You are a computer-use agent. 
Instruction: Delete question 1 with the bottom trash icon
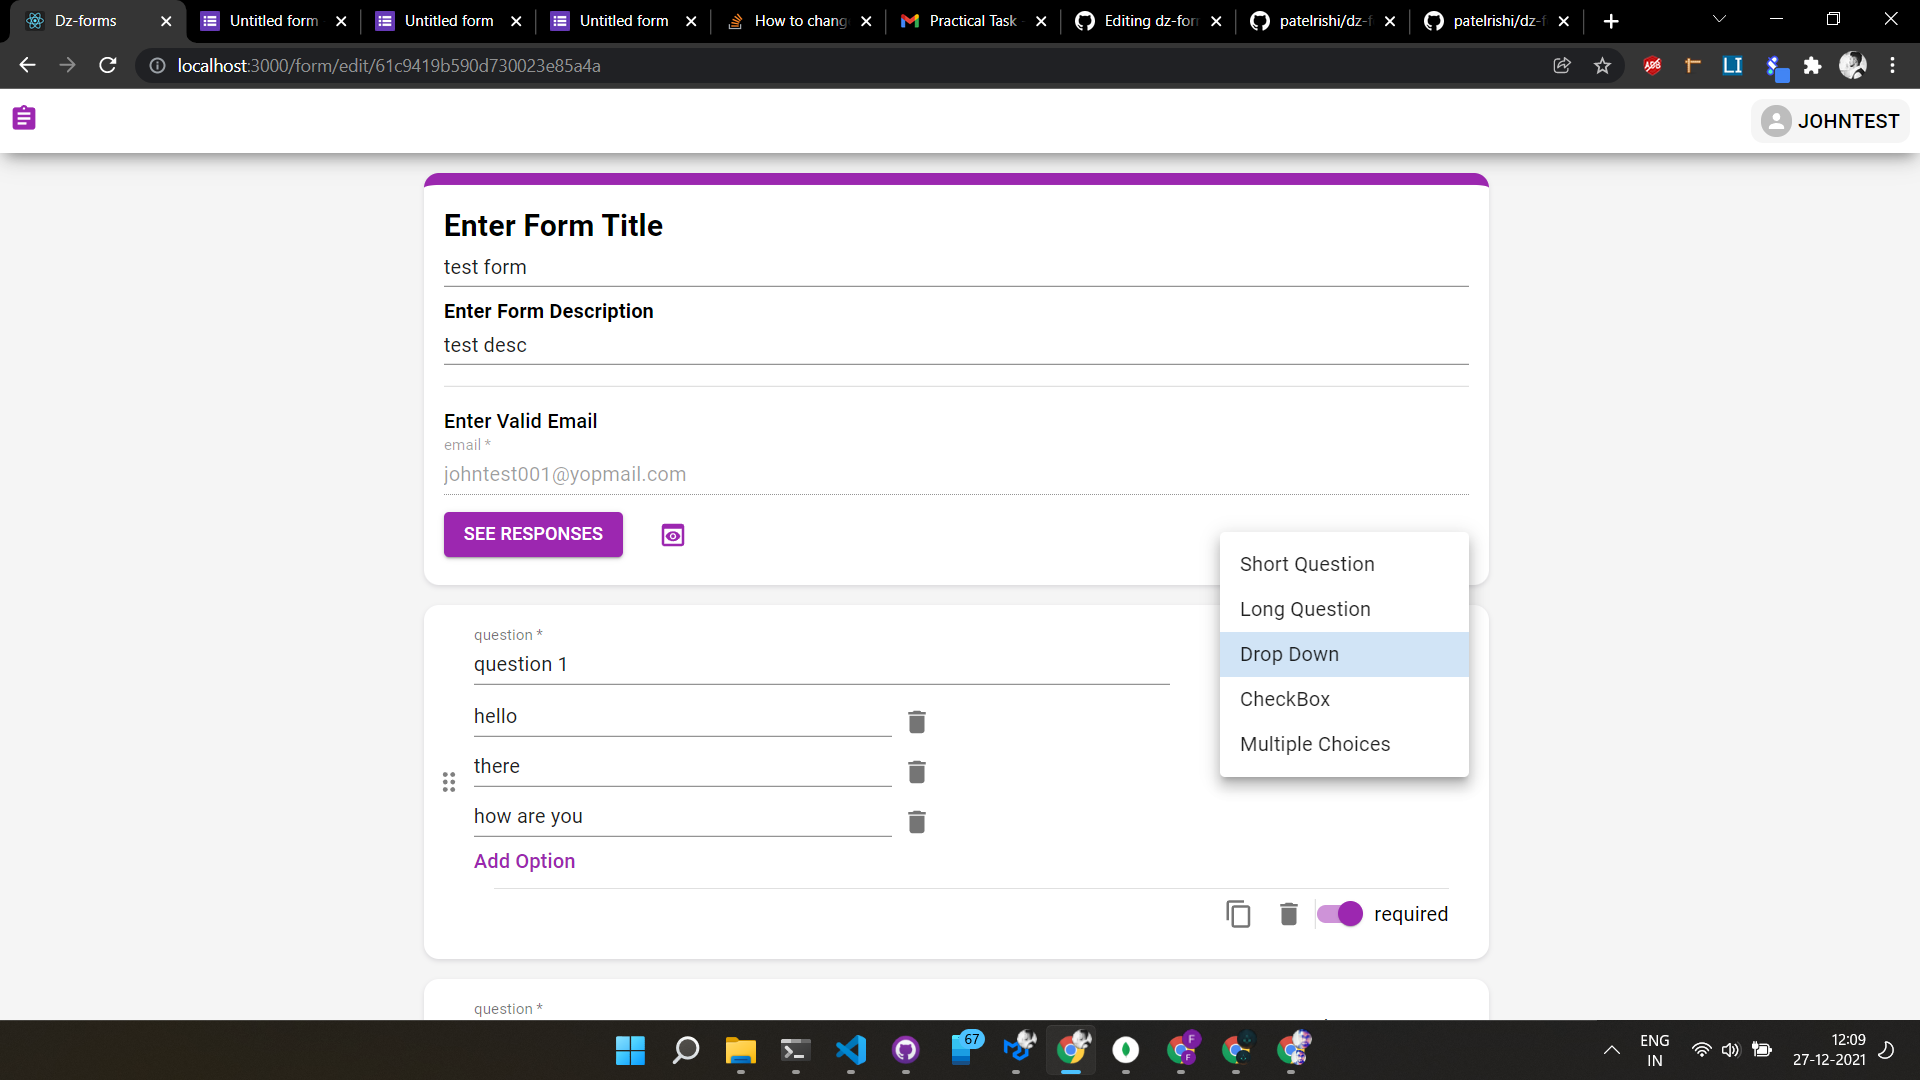coord(1288,913)
